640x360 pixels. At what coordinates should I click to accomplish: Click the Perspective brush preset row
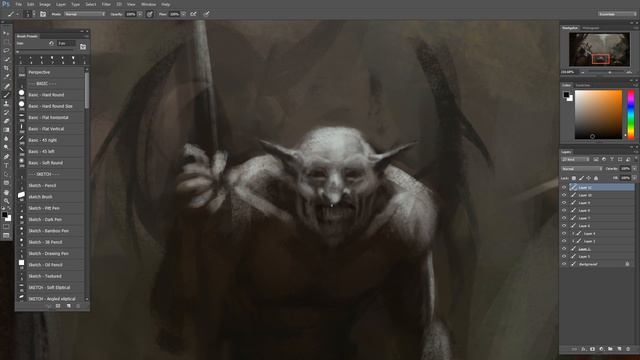[x=51, y=72]
